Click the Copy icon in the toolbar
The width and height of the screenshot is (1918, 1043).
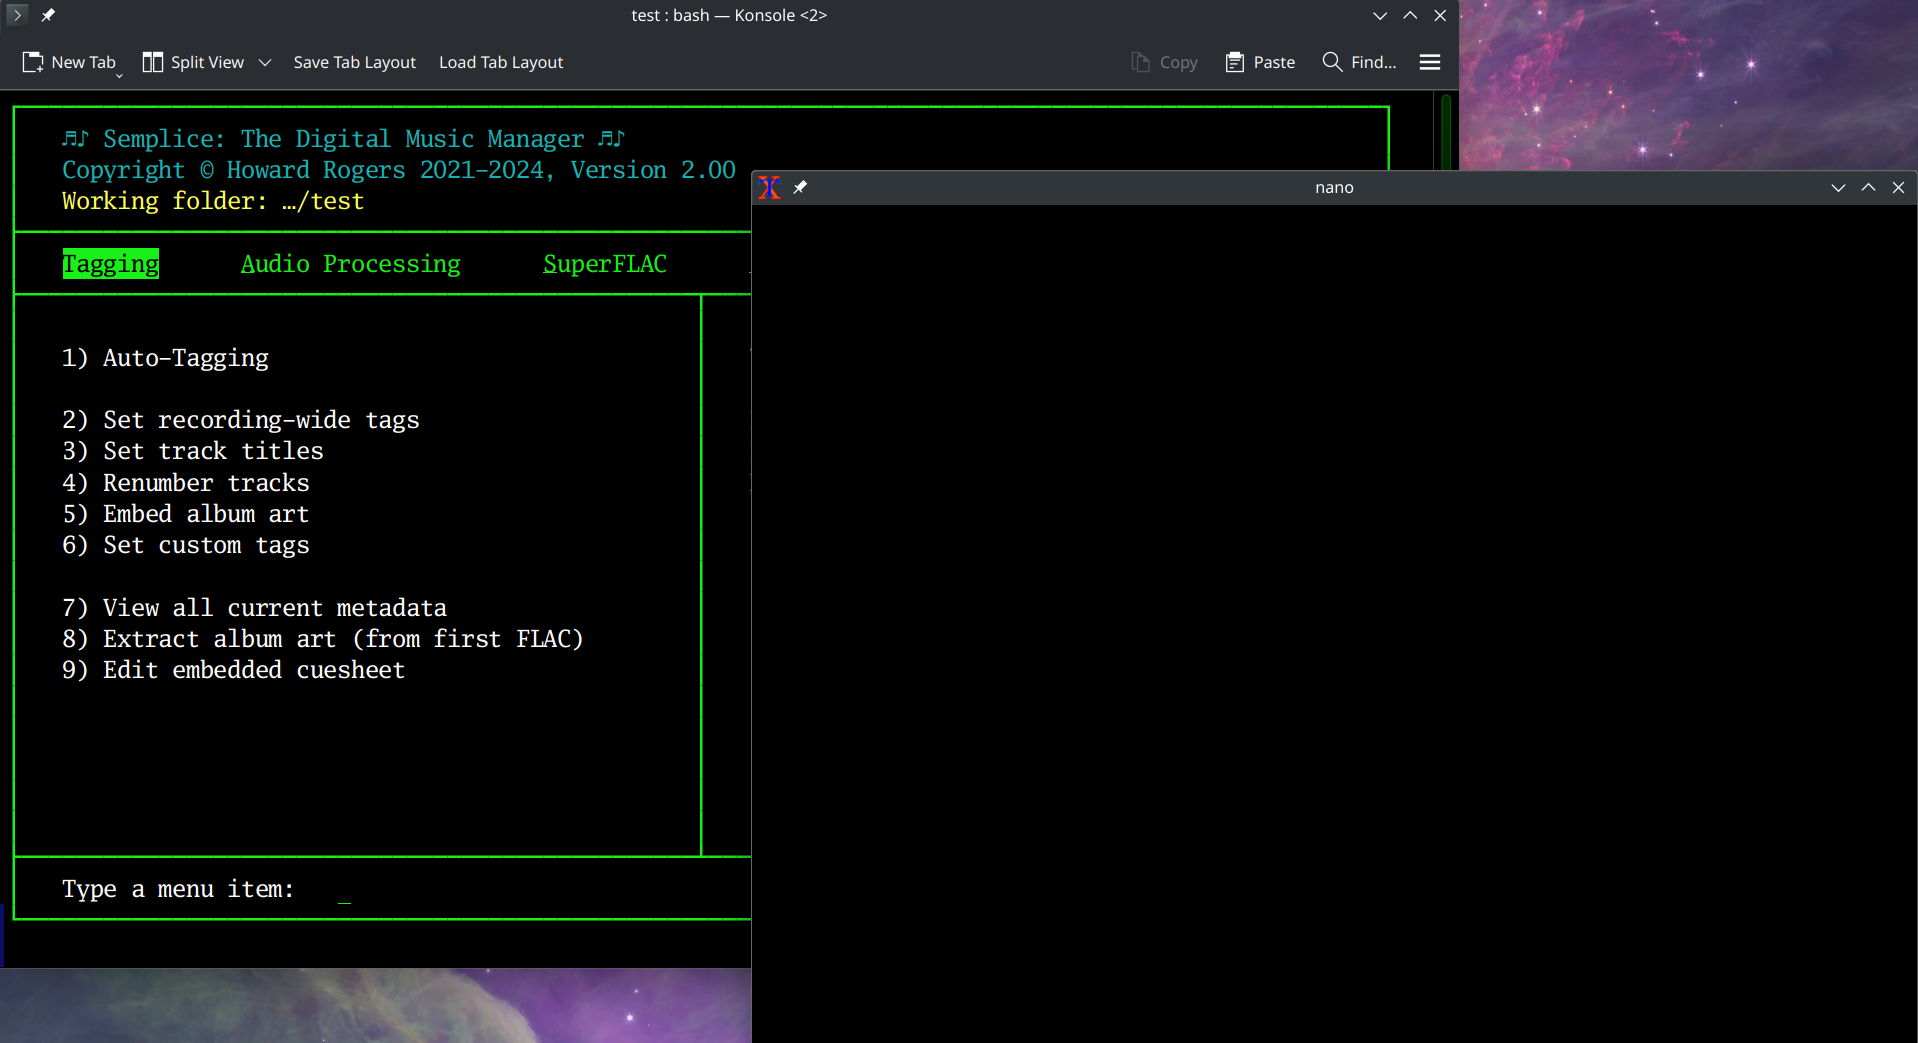pos(1139,61)
